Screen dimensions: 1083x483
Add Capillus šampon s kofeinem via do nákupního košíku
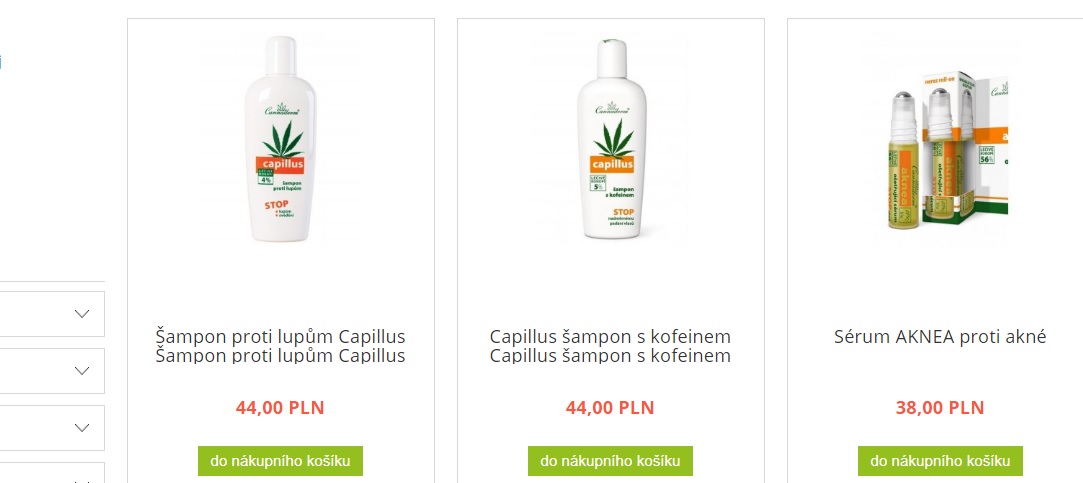[x=611, y=461]
